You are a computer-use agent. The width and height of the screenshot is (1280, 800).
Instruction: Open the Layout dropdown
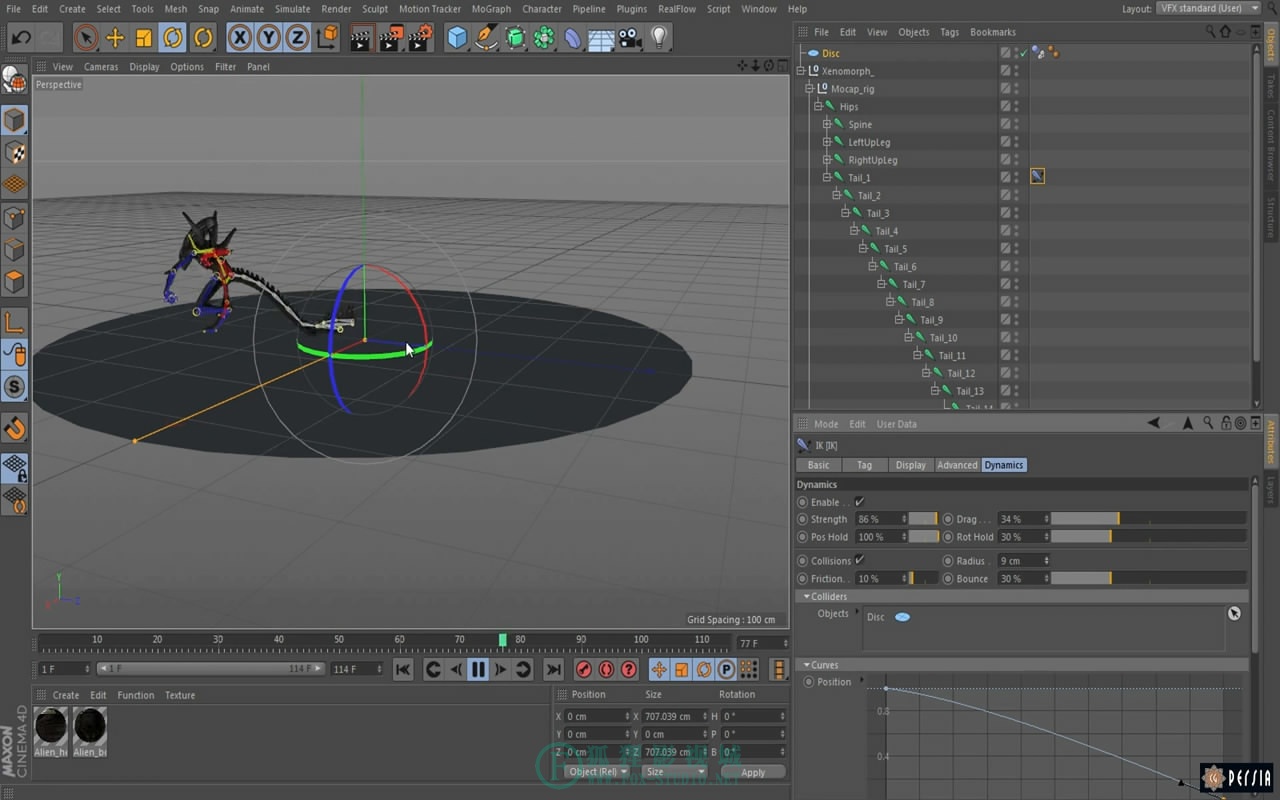[x=1206, y=8]
